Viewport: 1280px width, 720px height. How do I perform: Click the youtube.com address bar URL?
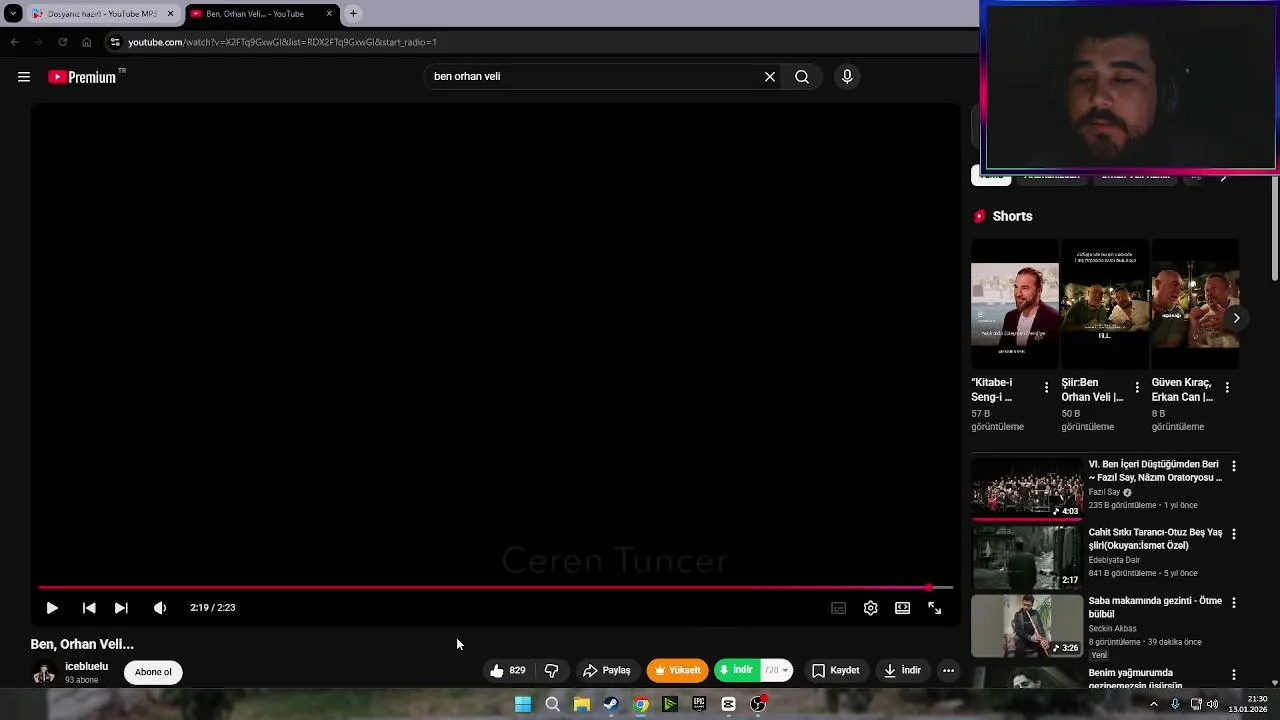click(x=283, y=42)
